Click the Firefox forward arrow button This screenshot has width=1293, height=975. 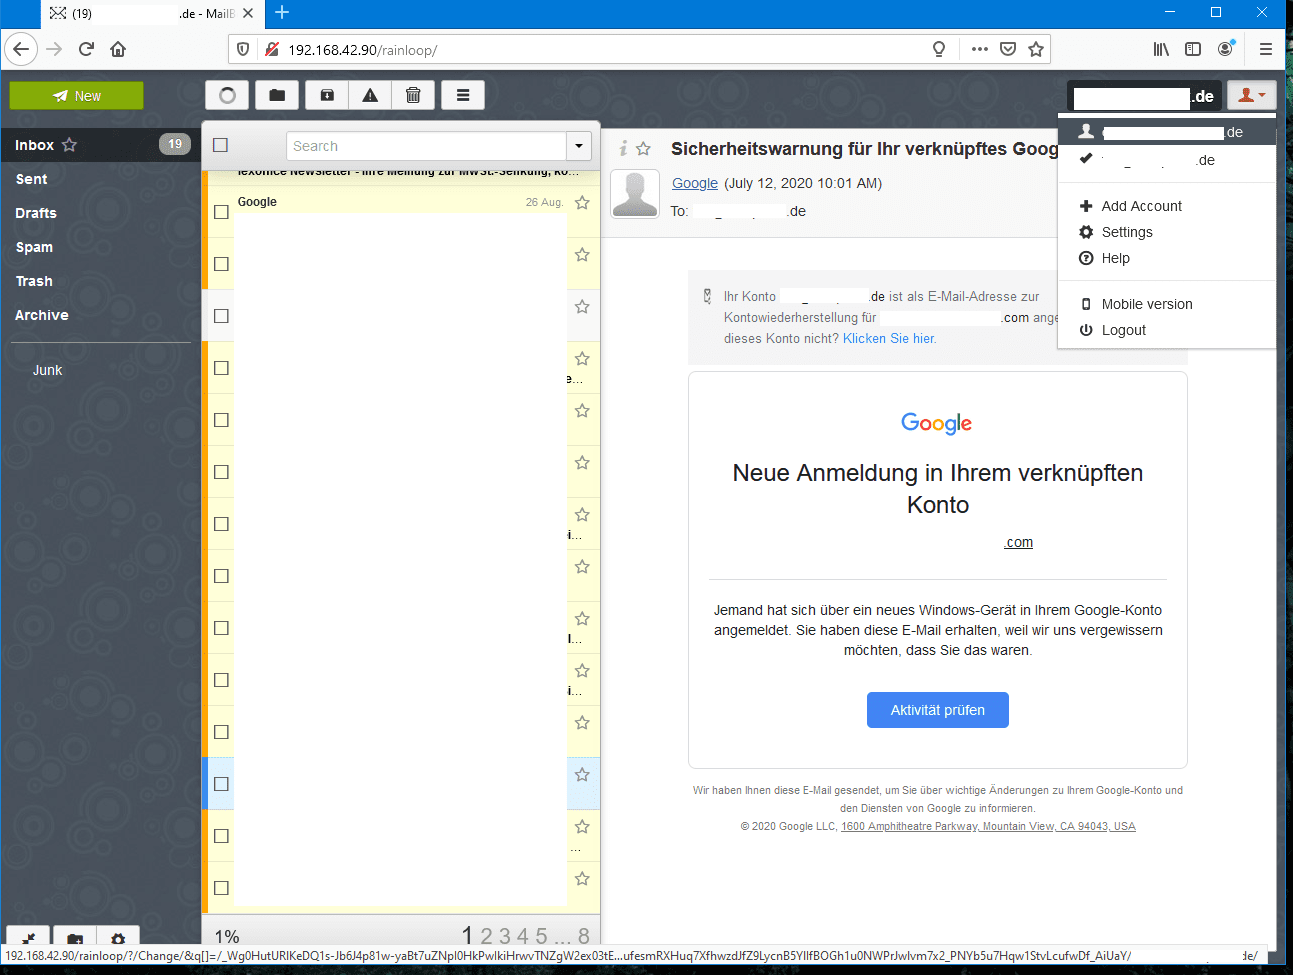tap(54, 49)
